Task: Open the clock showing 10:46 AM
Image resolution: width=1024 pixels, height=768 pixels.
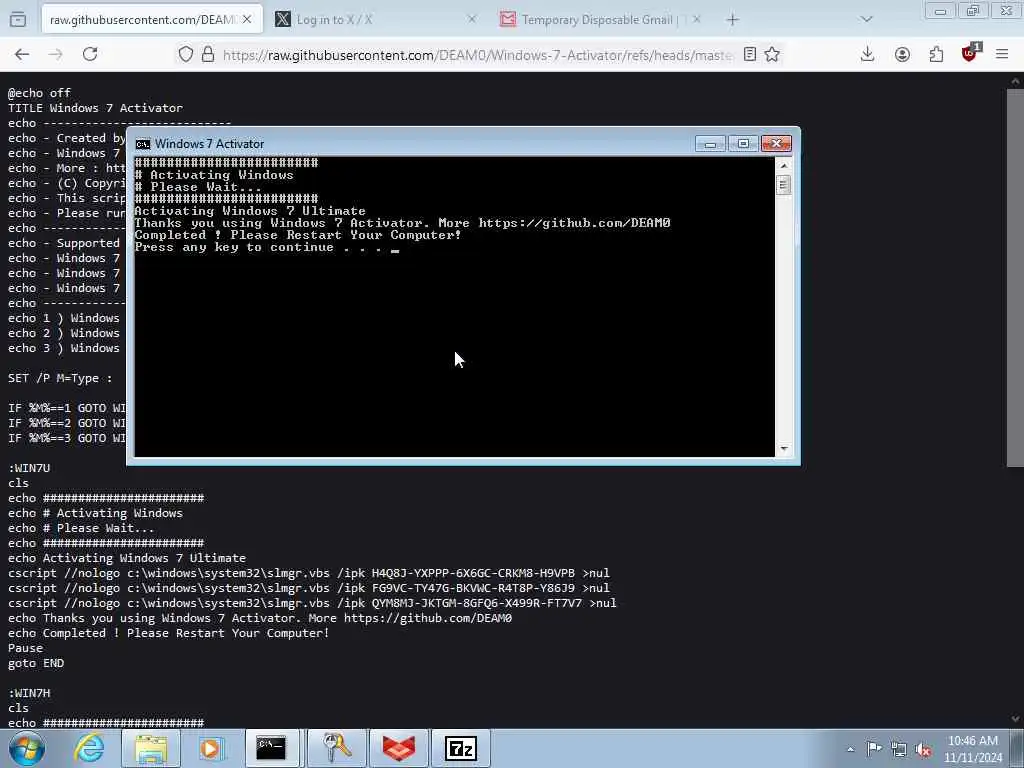Action: (x=972, y=749)
